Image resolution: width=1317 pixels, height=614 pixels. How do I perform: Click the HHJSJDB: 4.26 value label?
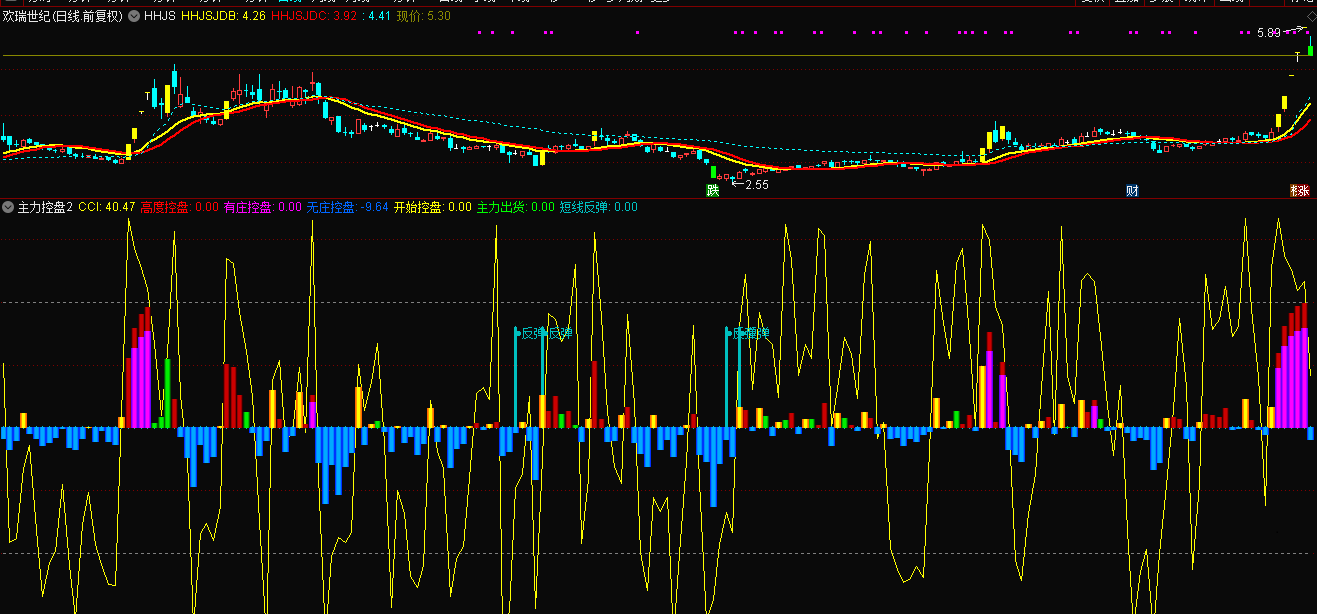pyautogui.click(x=222, y=16)
